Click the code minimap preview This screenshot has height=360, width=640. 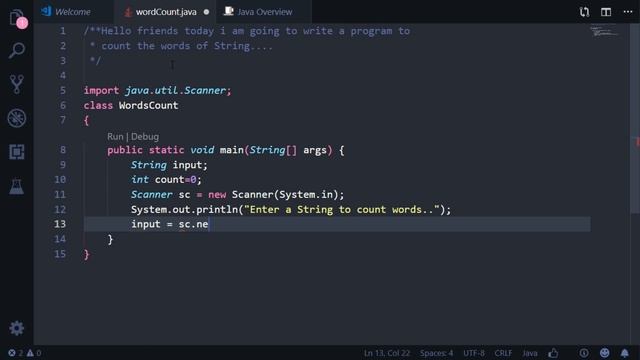[x=604, y=31]
